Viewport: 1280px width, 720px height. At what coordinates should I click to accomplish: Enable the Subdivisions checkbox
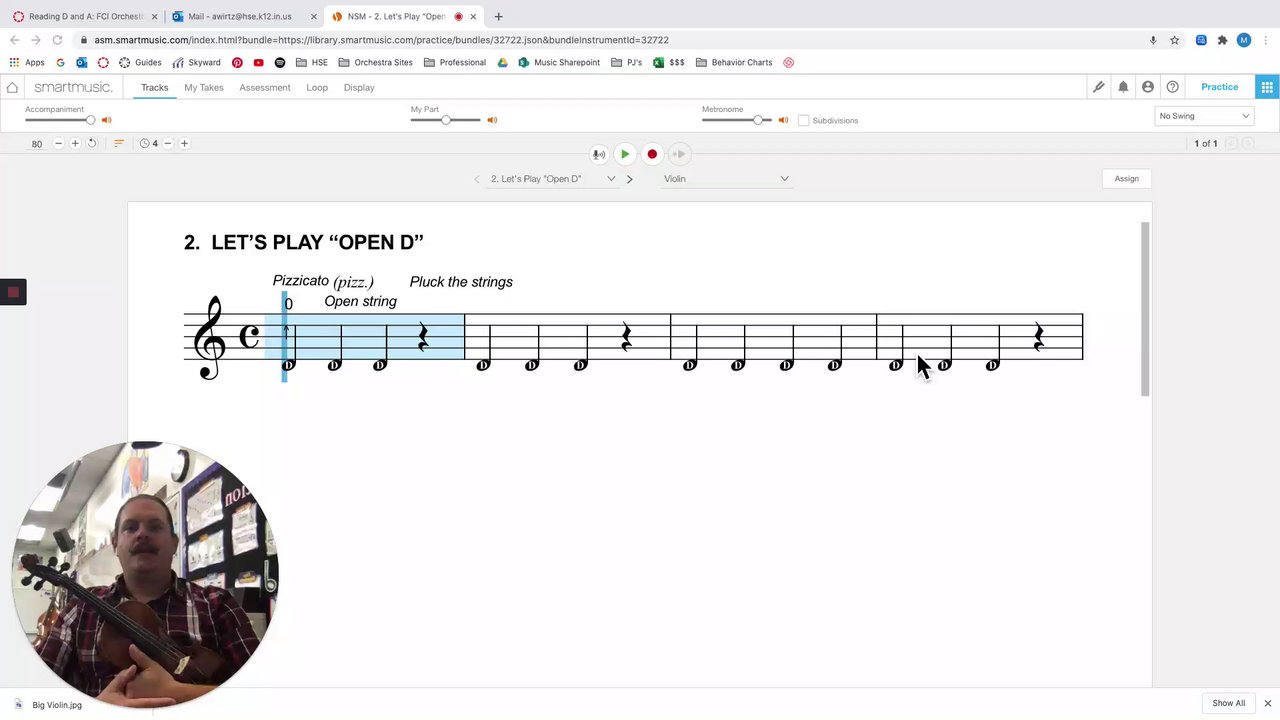[803, 121]
